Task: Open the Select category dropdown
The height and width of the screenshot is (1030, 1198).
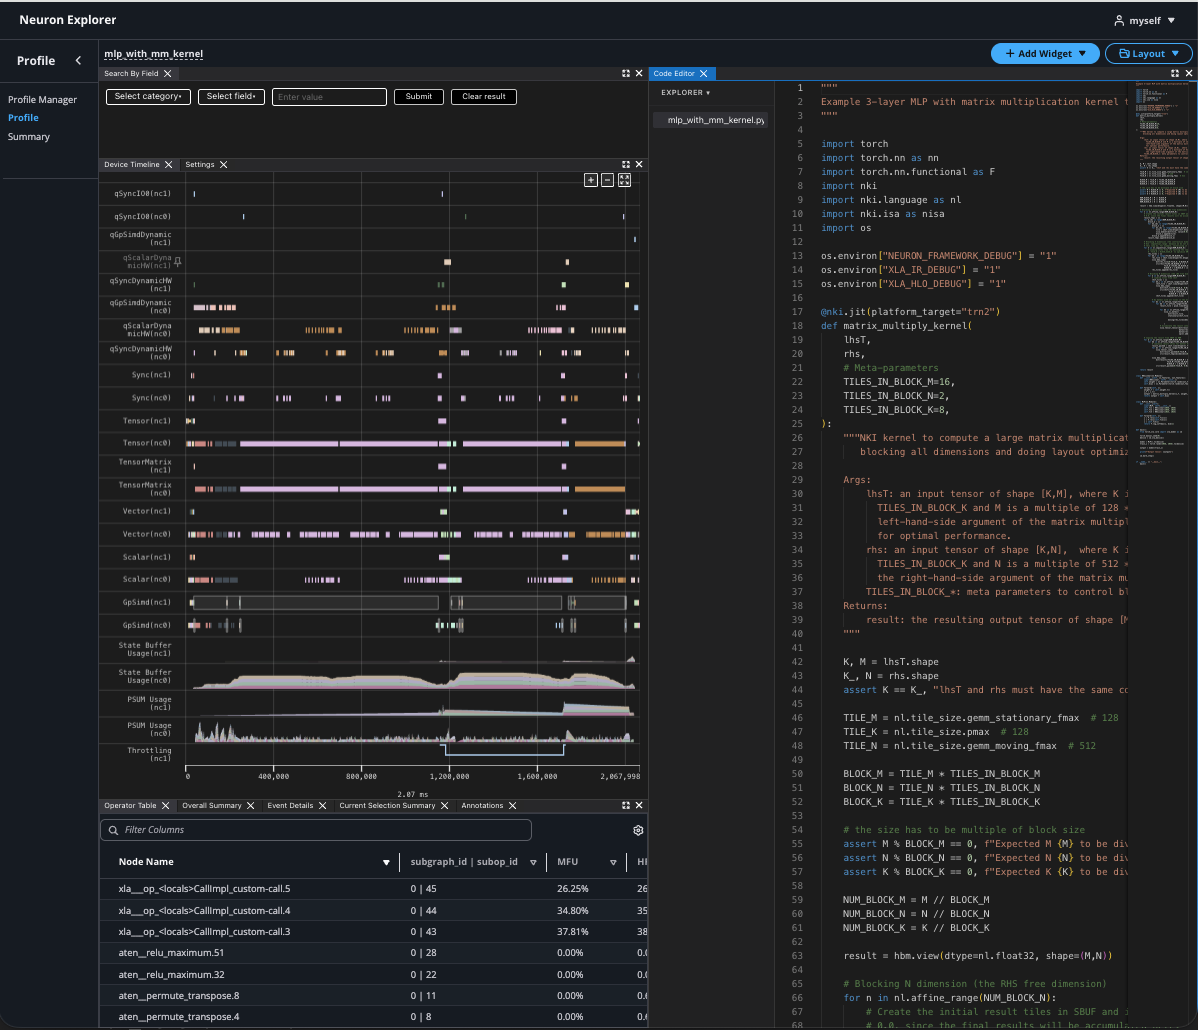Action: 148,96
